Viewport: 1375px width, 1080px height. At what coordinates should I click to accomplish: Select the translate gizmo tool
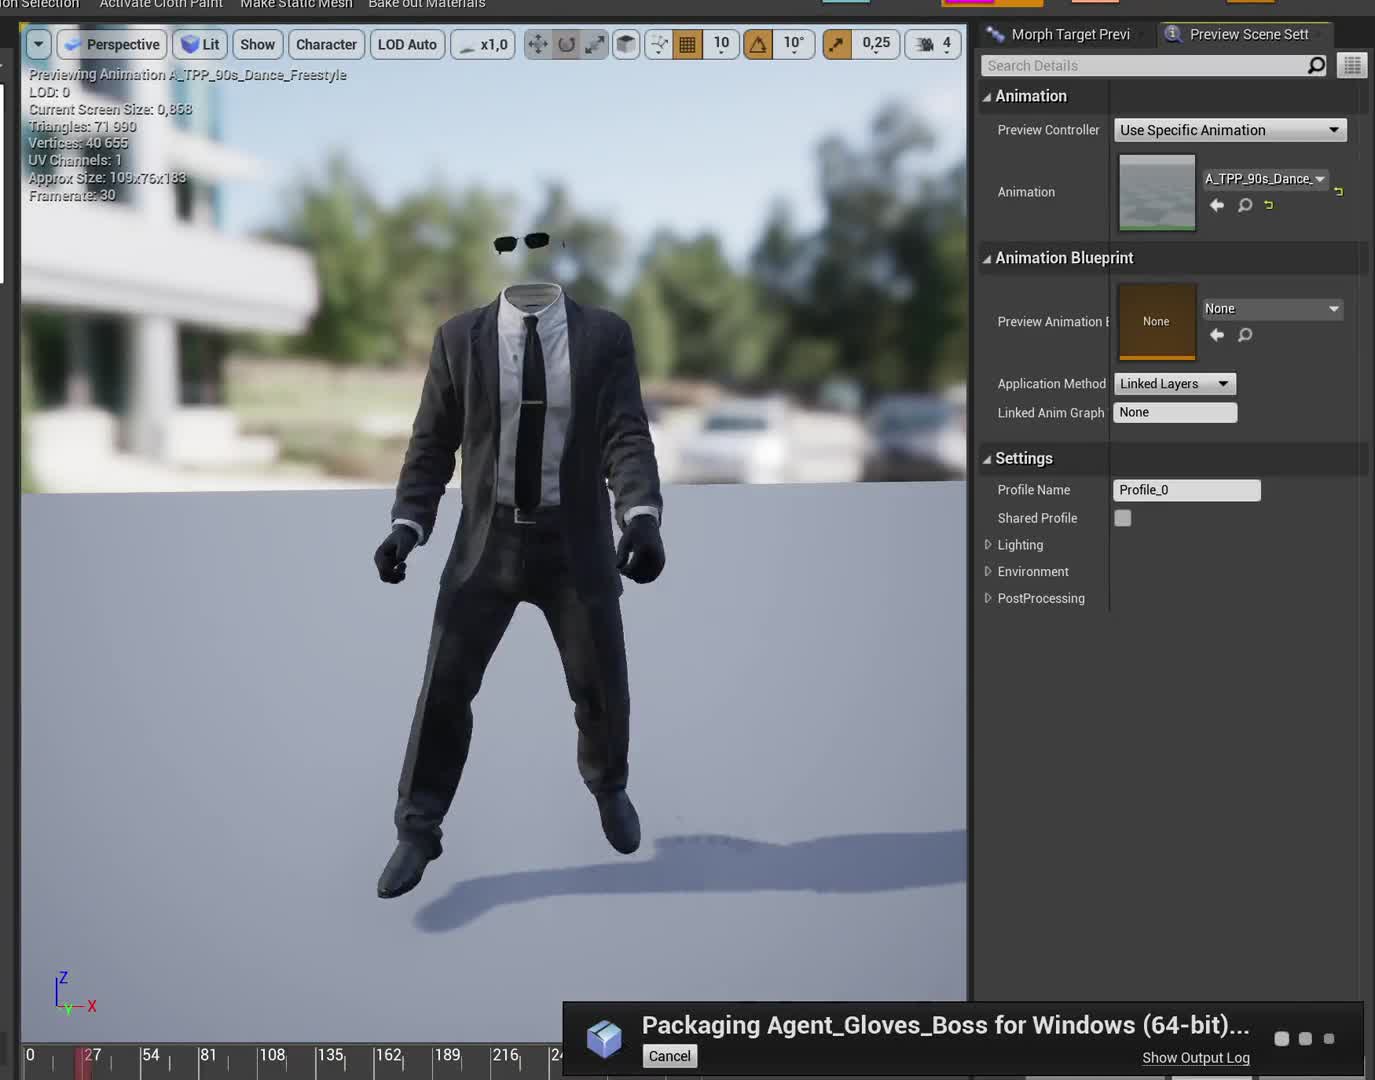[537, 44]
